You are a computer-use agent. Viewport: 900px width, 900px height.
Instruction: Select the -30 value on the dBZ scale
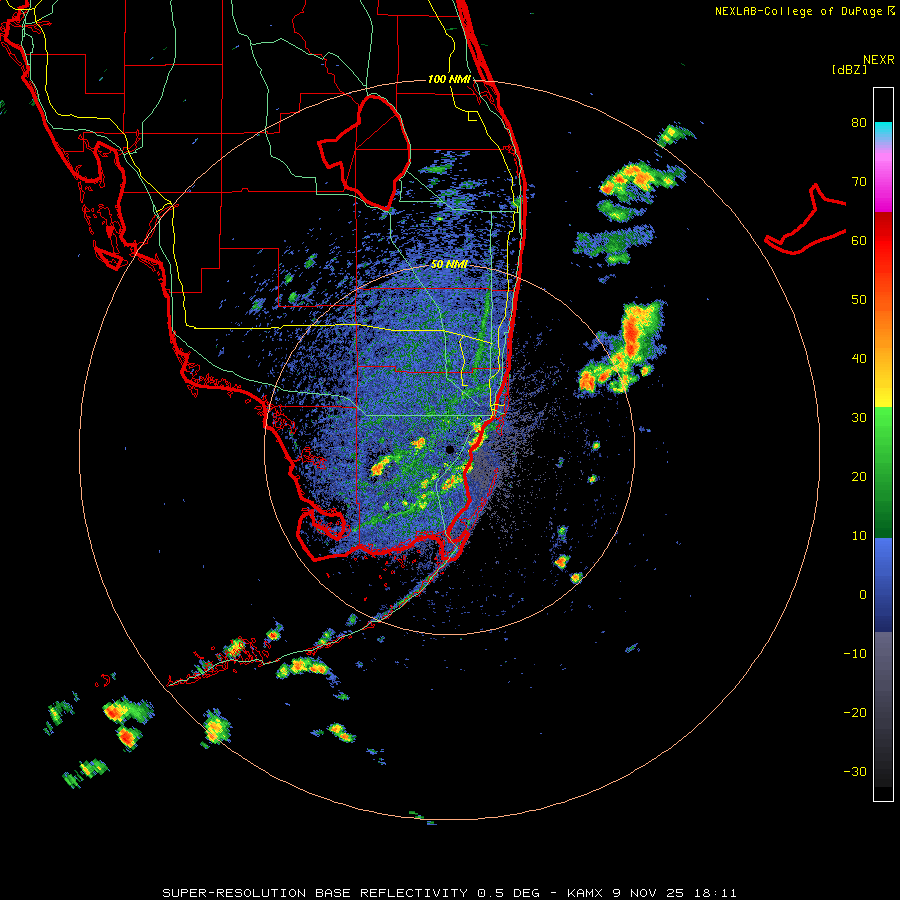click(855, 771)
